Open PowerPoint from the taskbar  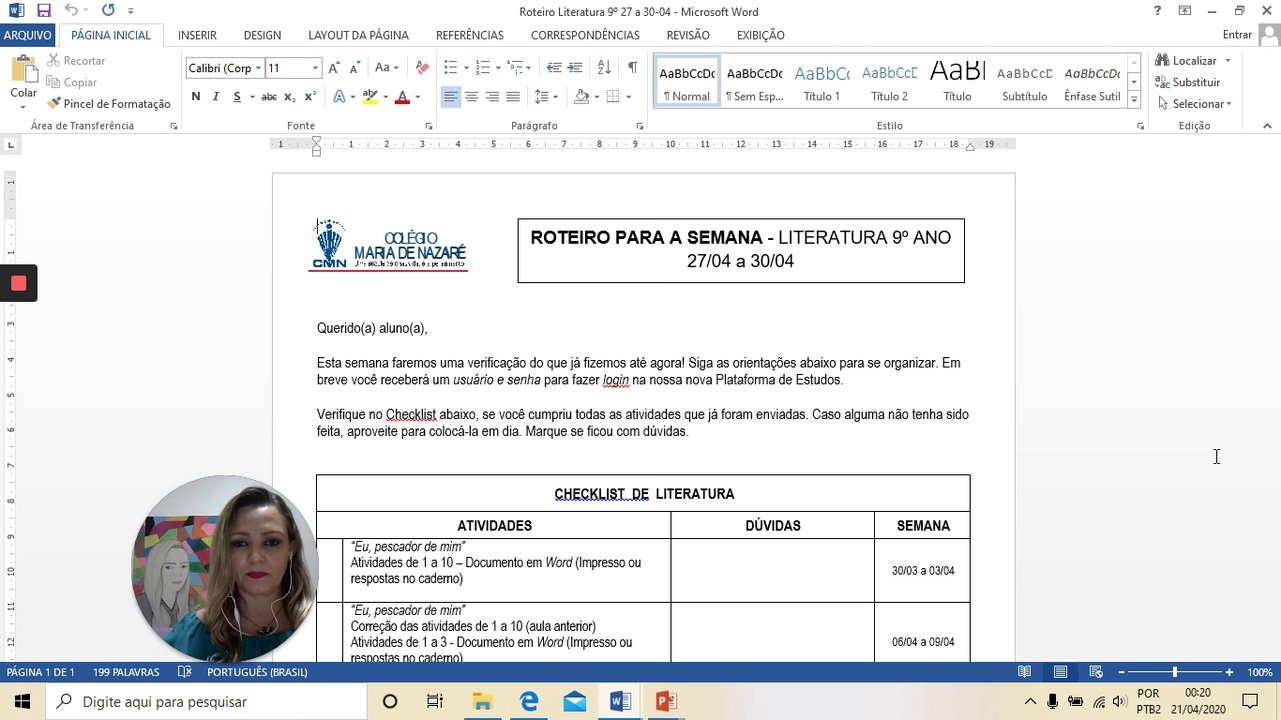[x=666, y=701]
